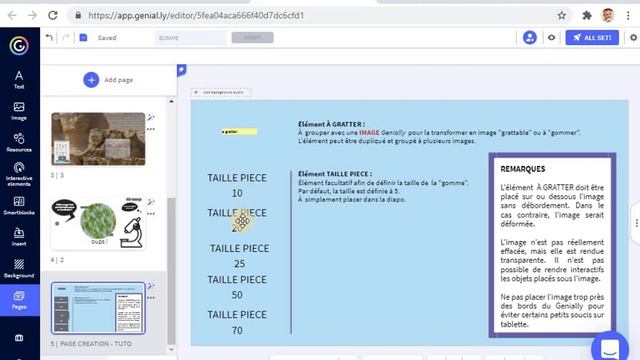Open the chat support bubble
The width and height of the screenshot is (640, 360).
pyautogui.click(x=610, y=347)
